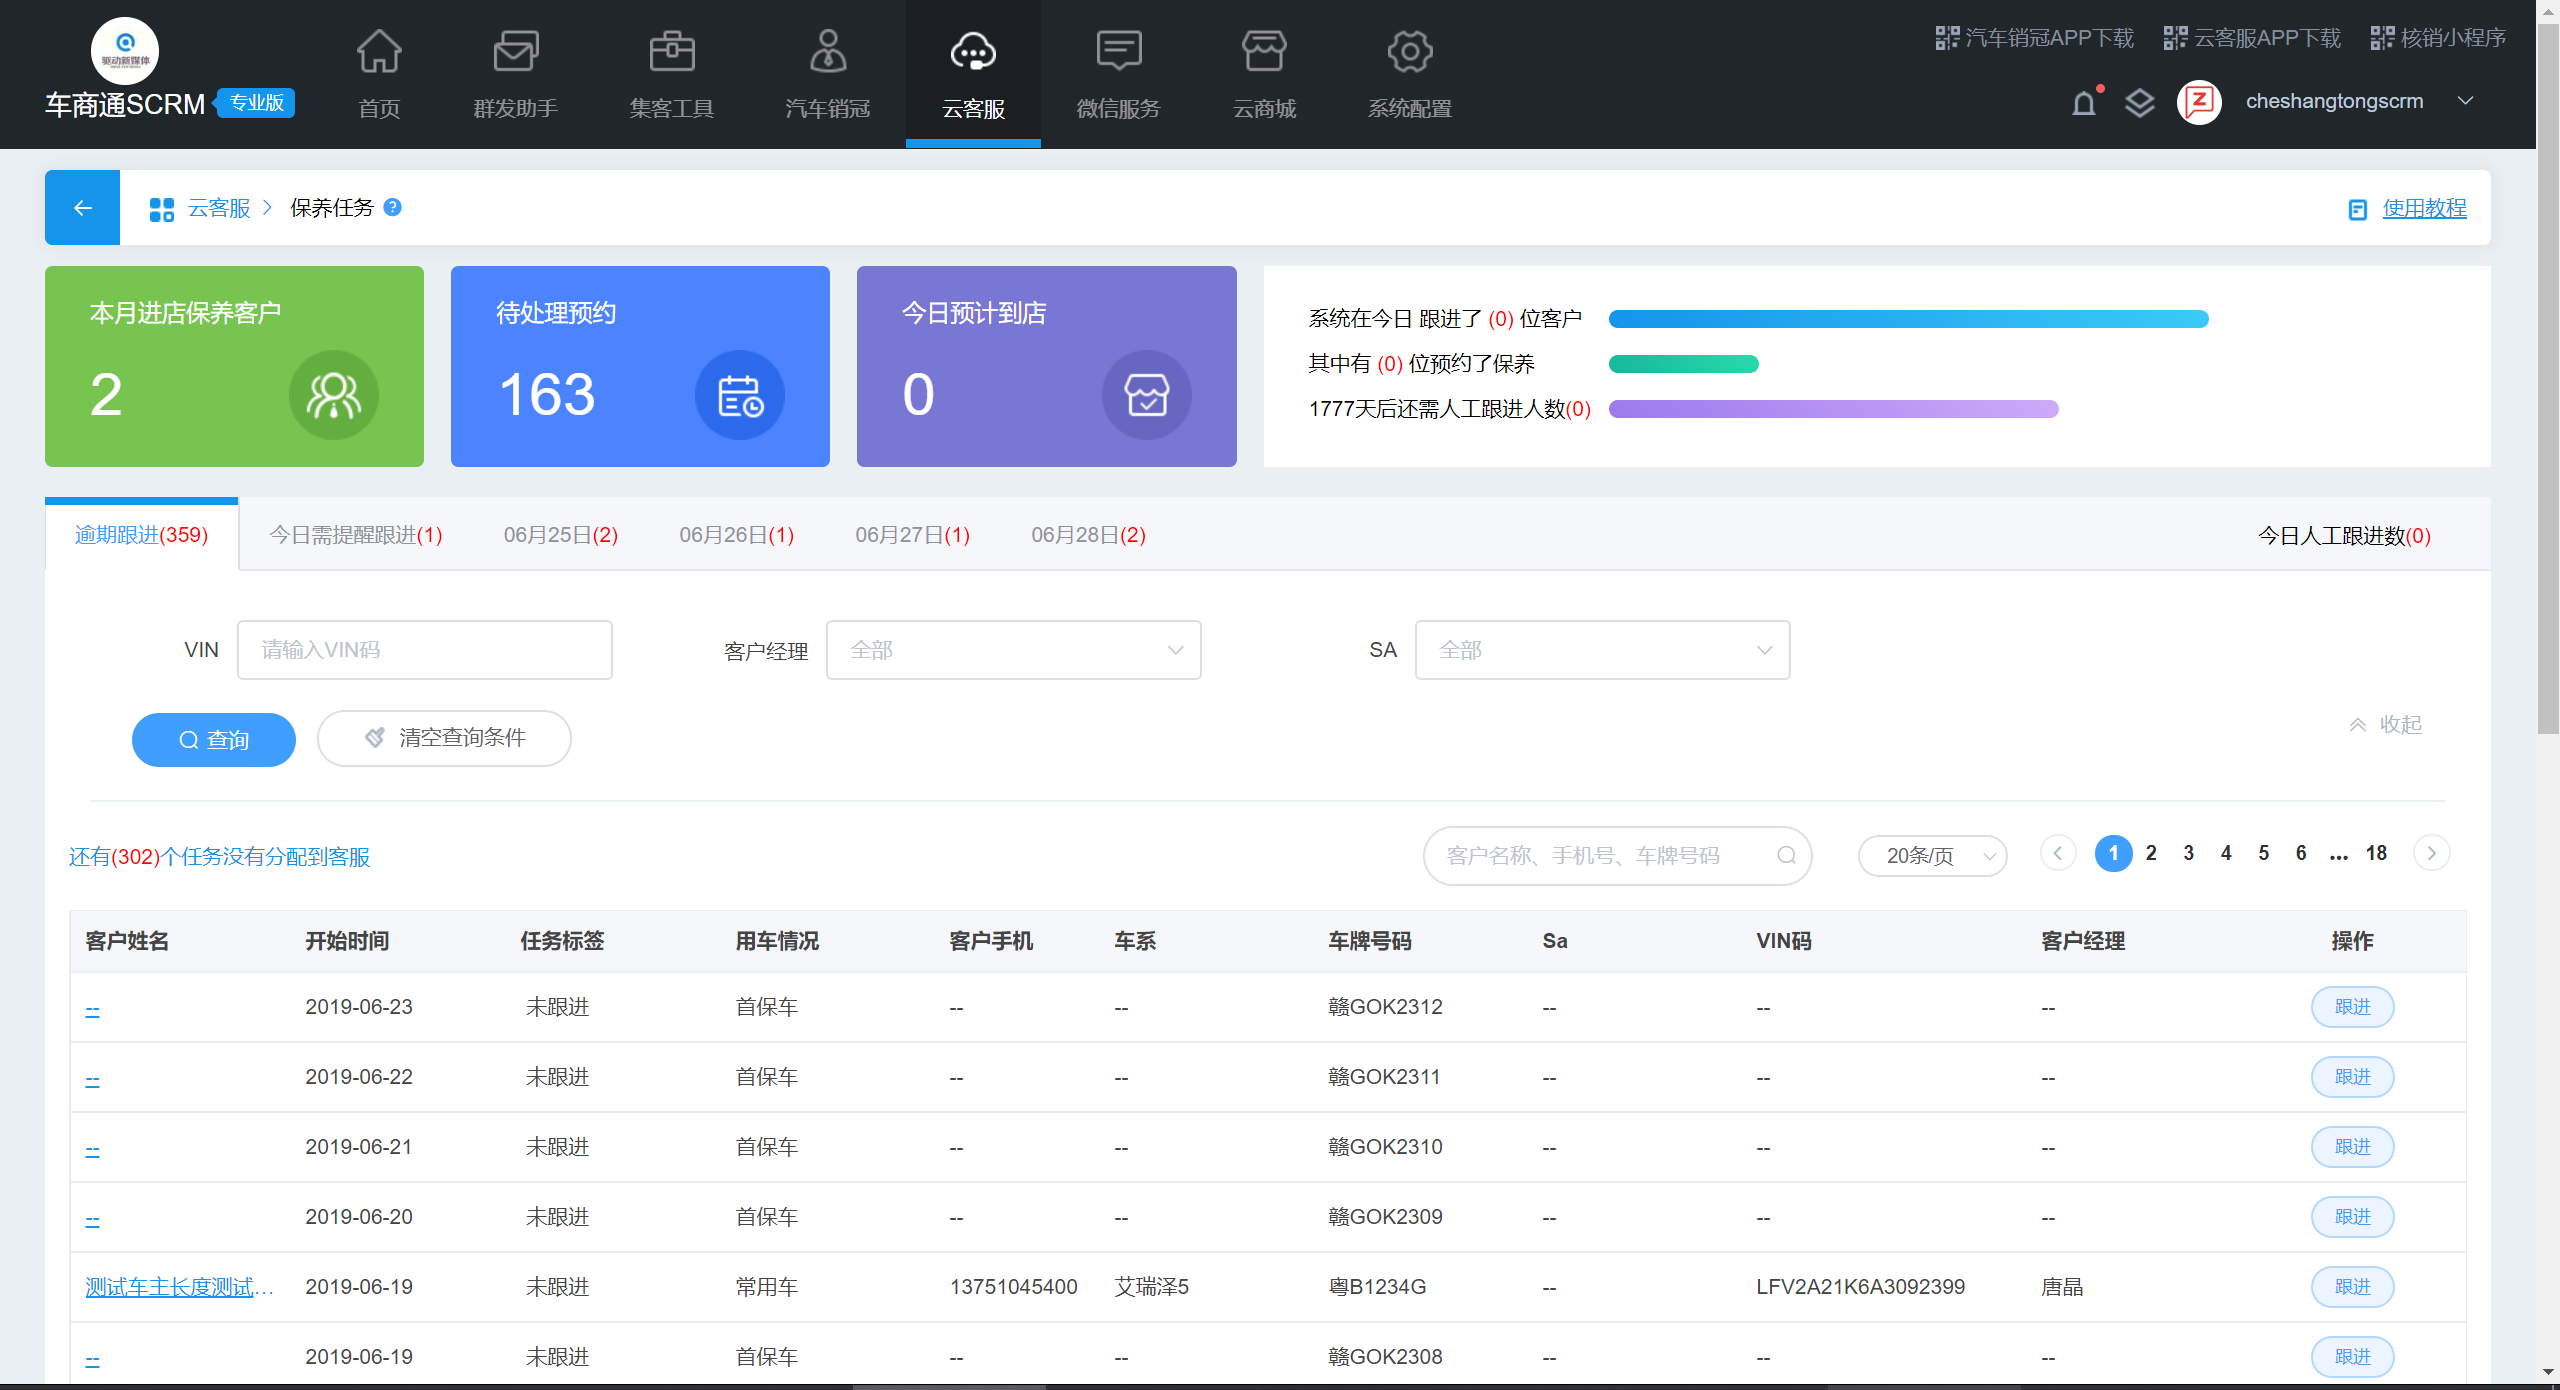Open the 首页 home icon
The width and height of the screenshot is (2560, 1390).
[379, 52]
